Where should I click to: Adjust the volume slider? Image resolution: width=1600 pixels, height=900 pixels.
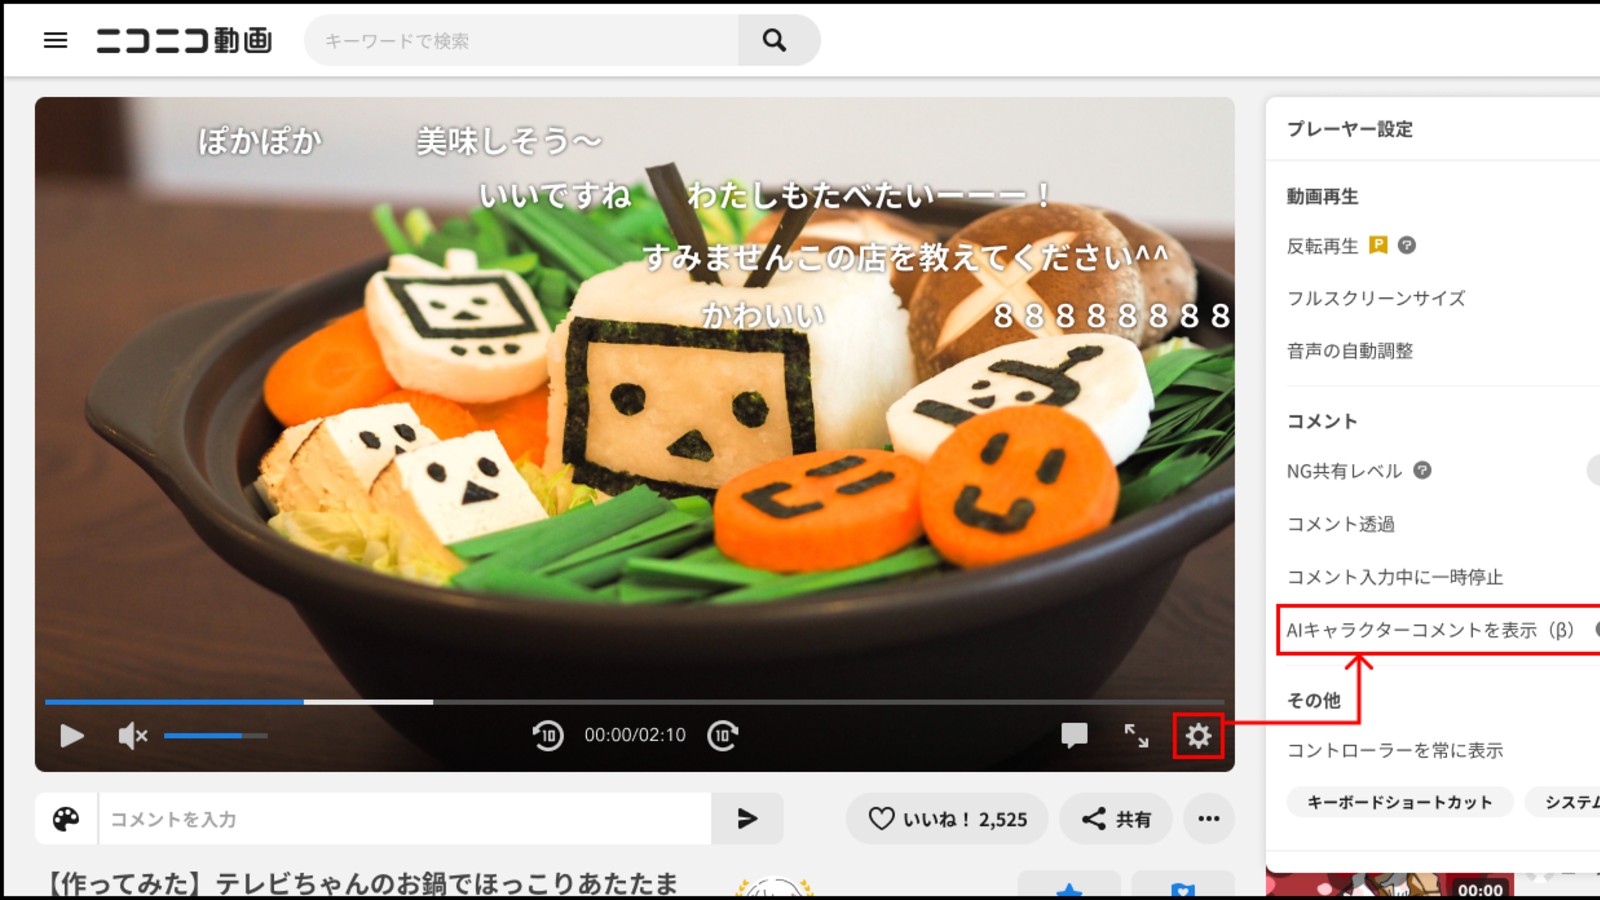point(216,736)
